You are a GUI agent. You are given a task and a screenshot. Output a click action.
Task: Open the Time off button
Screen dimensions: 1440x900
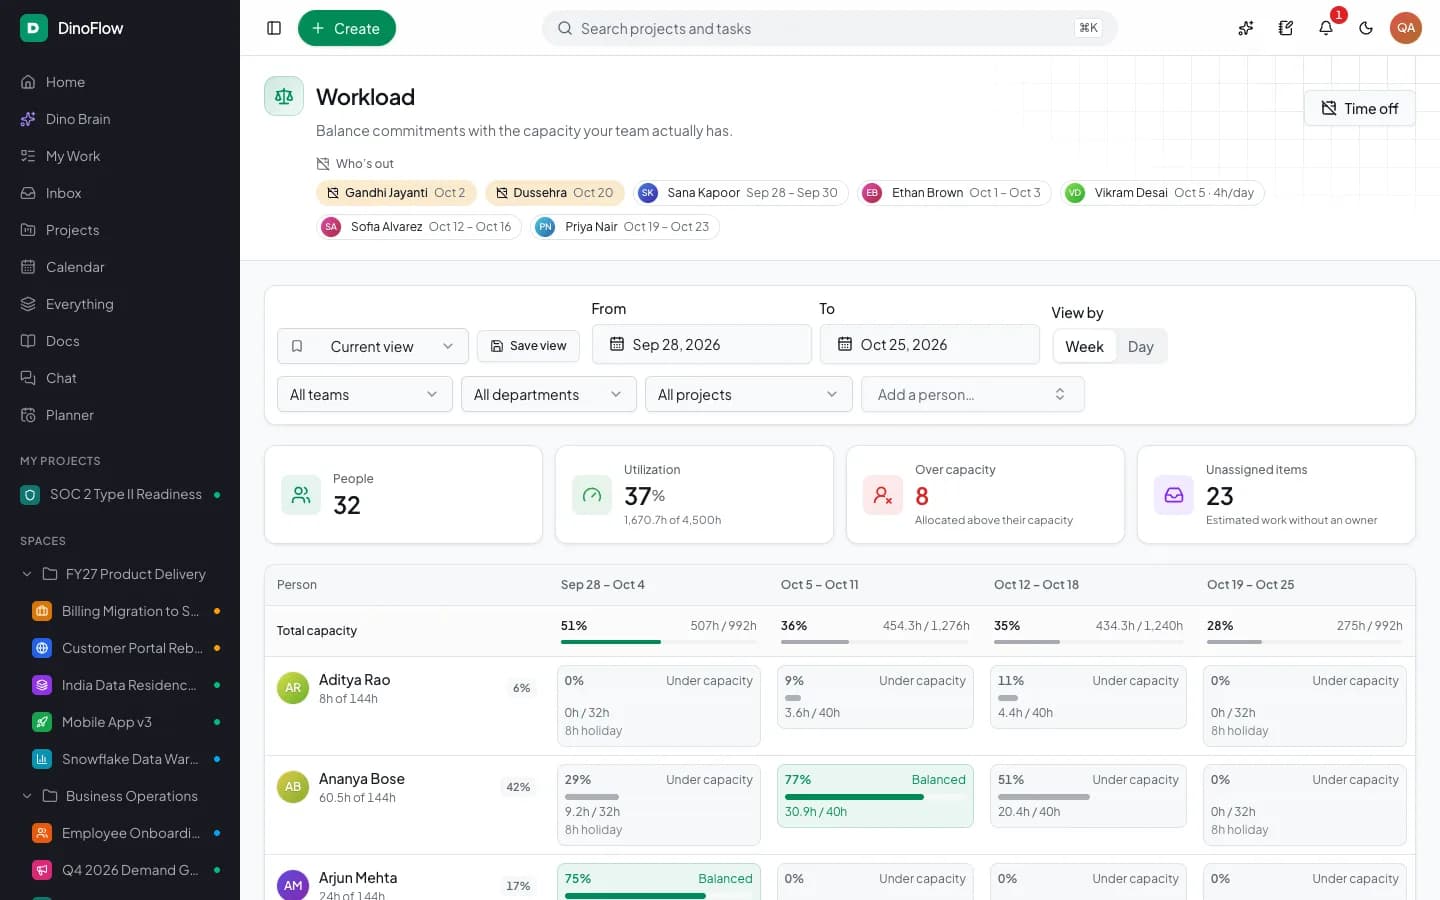(x=1359, y=108)
